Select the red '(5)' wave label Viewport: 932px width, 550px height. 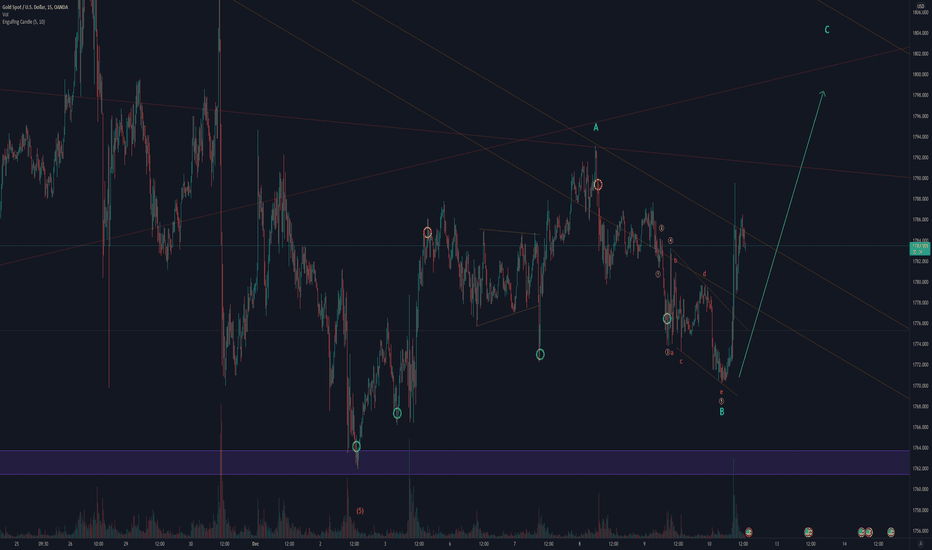360,511
